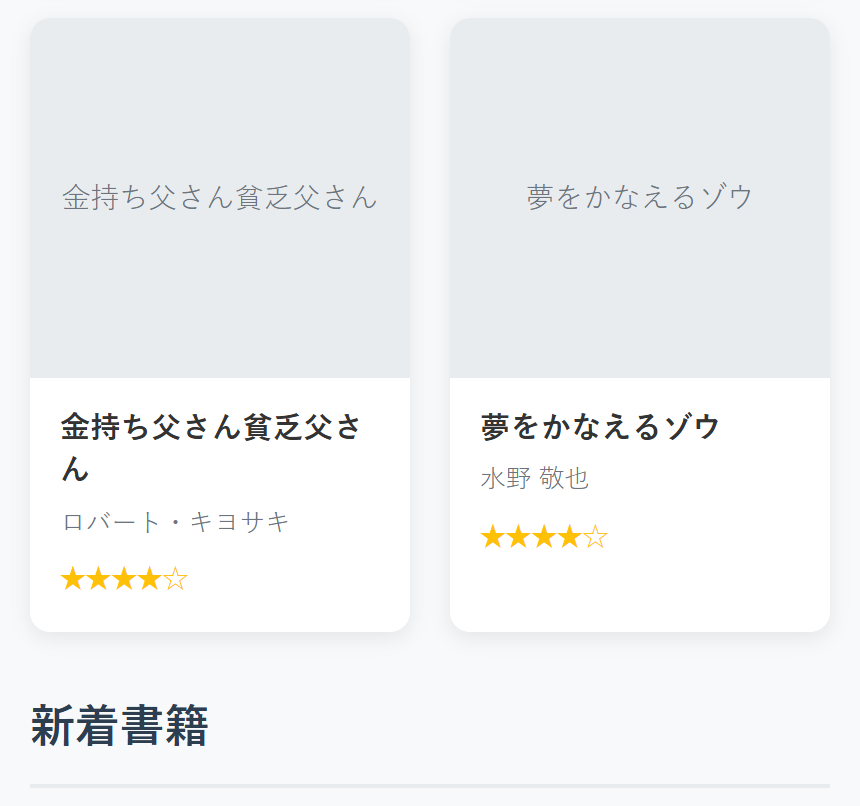This screenshot has width=860, height=806.
Task: Click first star of 金持ち父さん貧乏父さん rating
Action: [73, 579]
